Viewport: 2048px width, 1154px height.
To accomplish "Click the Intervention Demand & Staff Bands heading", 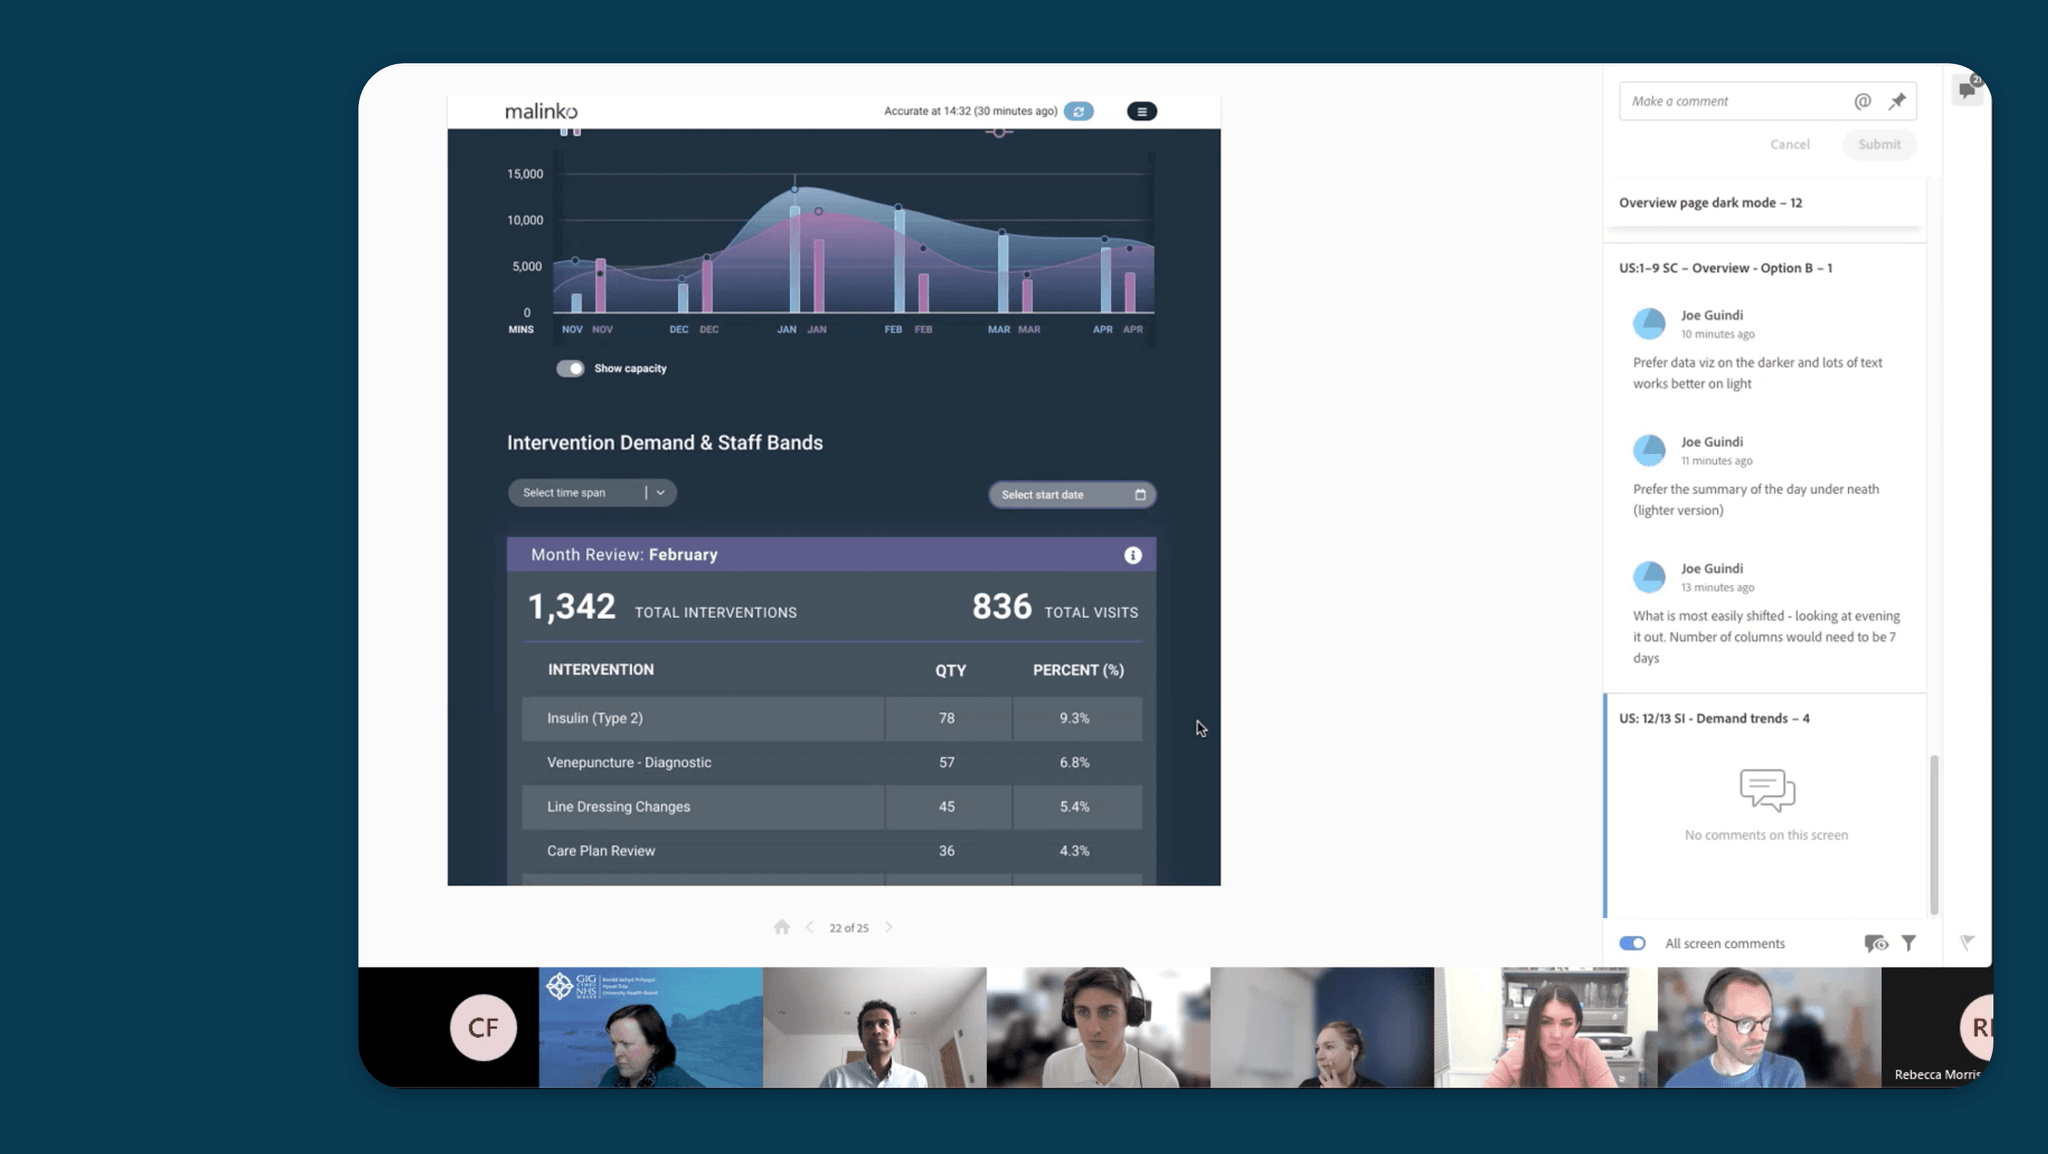I will tap(664, 442).
